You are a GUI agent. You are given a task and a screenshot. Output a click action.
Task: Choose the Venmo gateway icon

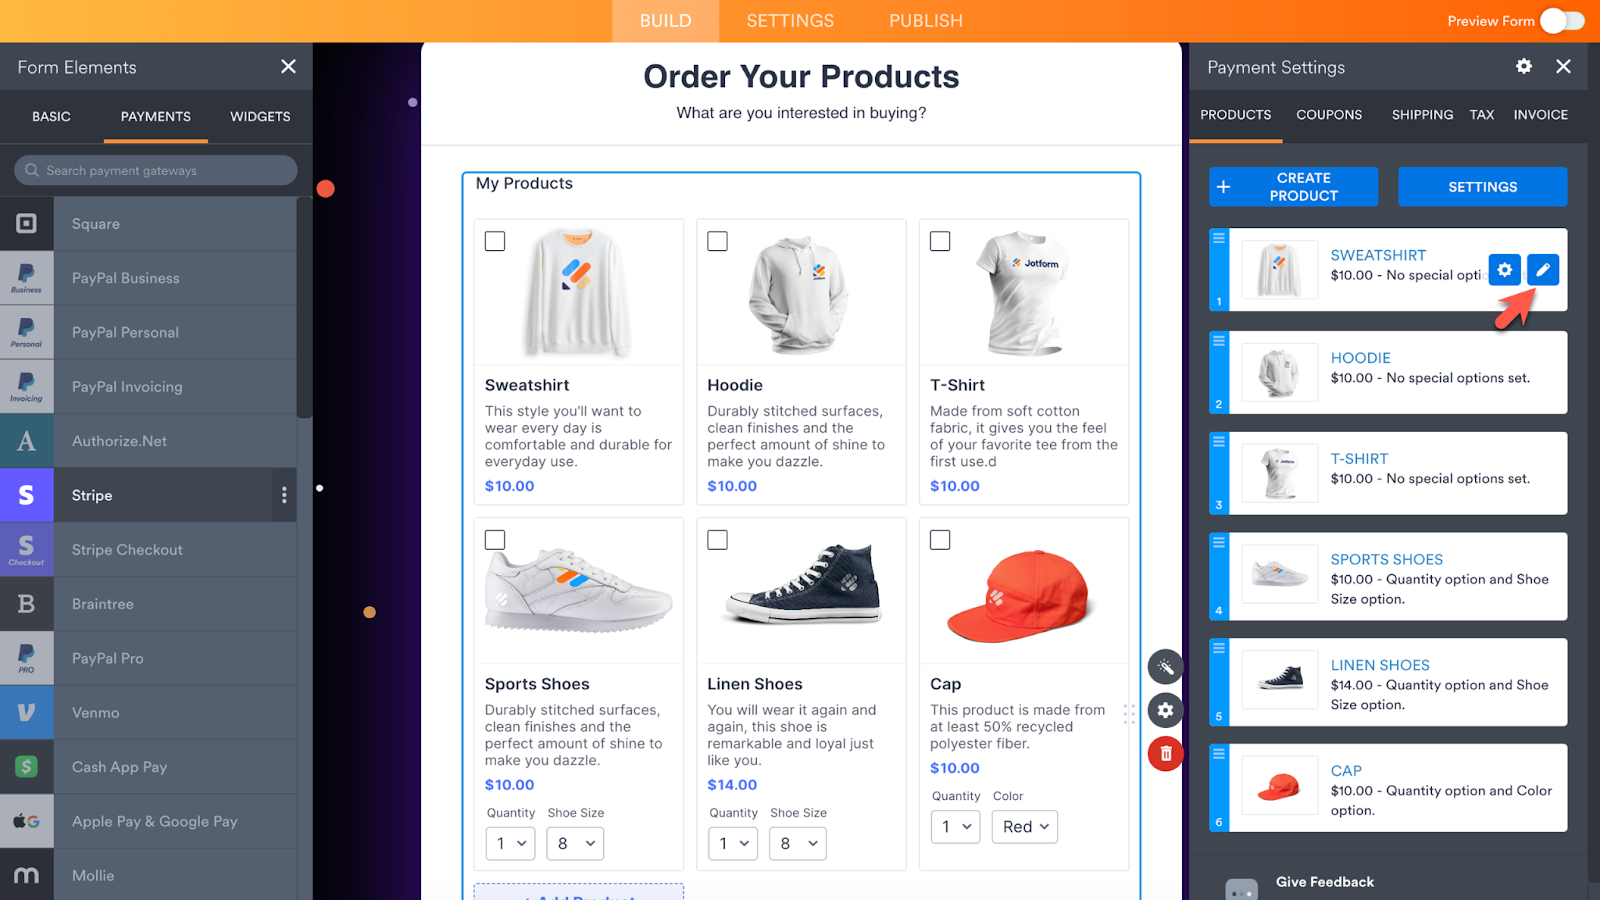[27, 713]
